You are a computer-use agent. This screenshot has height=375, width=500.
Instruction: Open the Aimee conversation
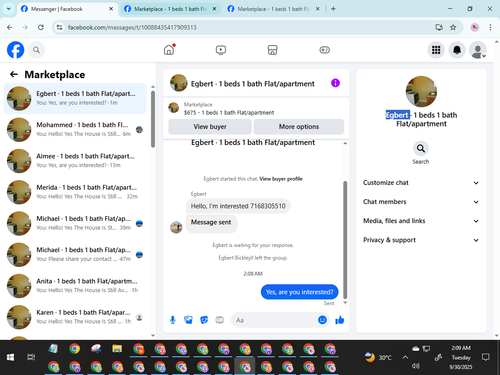click(x=75, y=161)
